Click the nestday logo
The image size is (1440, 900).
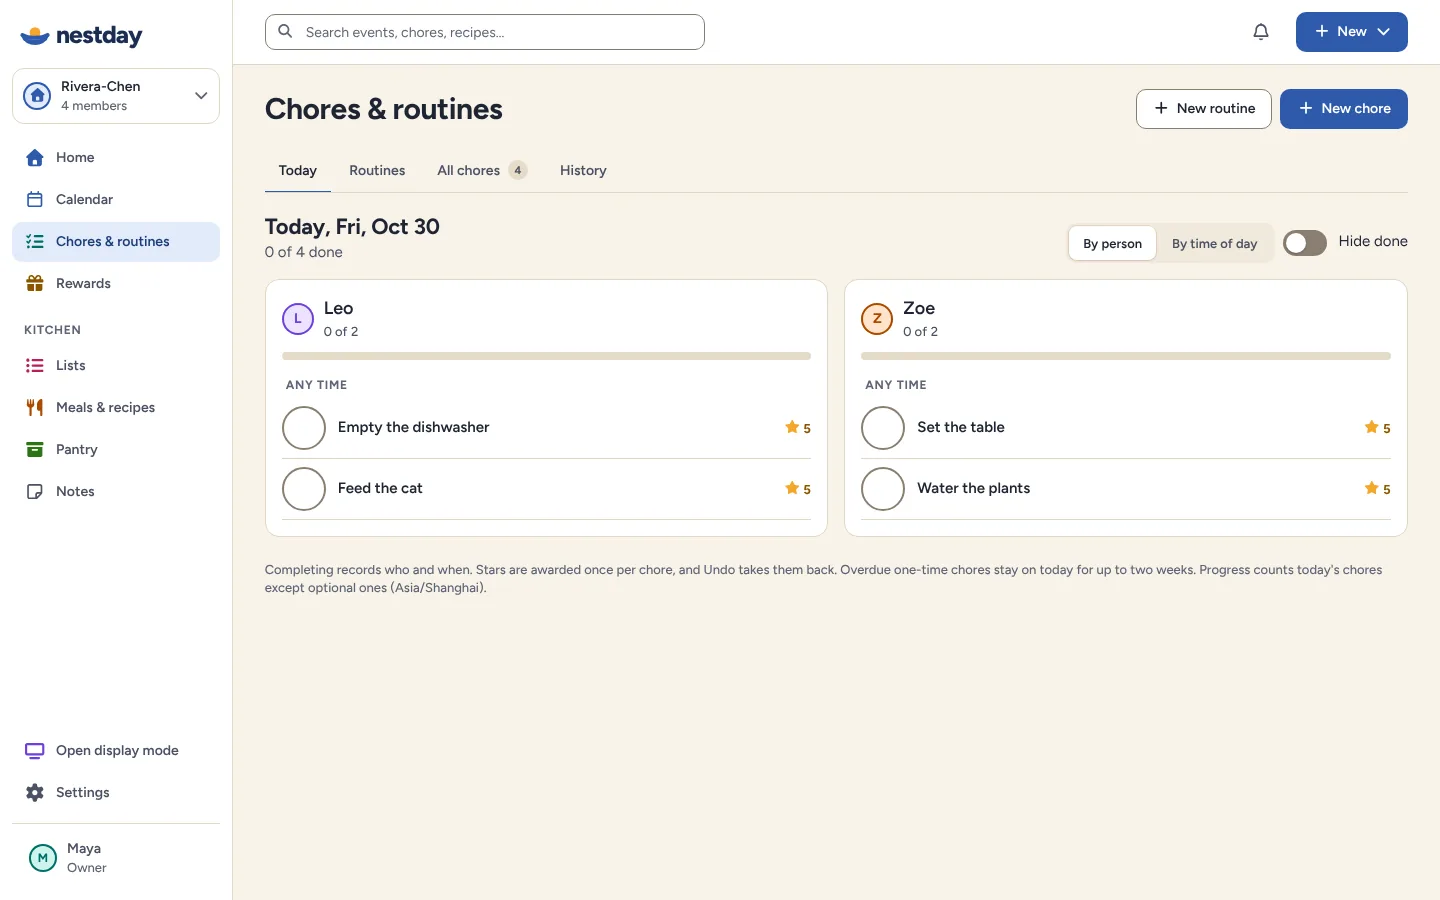[x=81, y=36]
